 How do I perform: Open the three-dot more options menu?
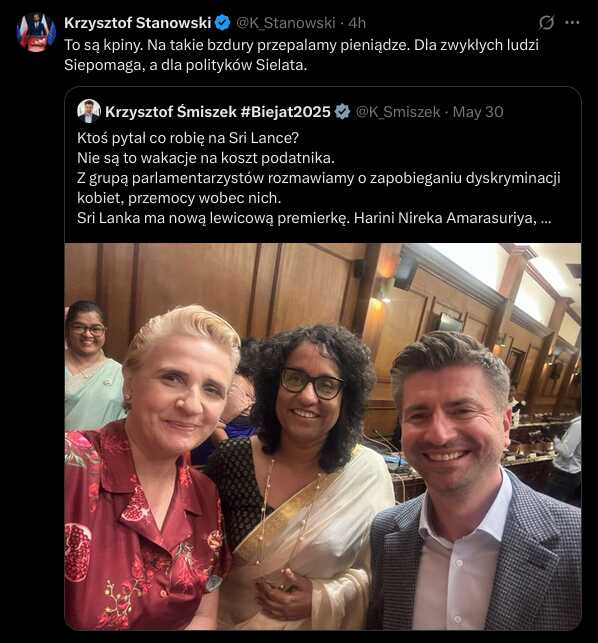coord(572,23)
